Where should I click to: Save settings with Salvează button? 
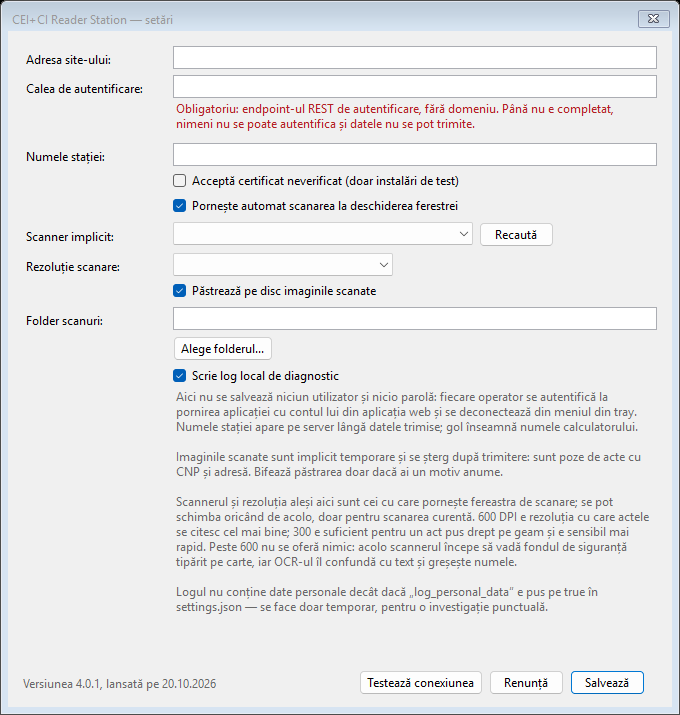[x=607, y=683]
